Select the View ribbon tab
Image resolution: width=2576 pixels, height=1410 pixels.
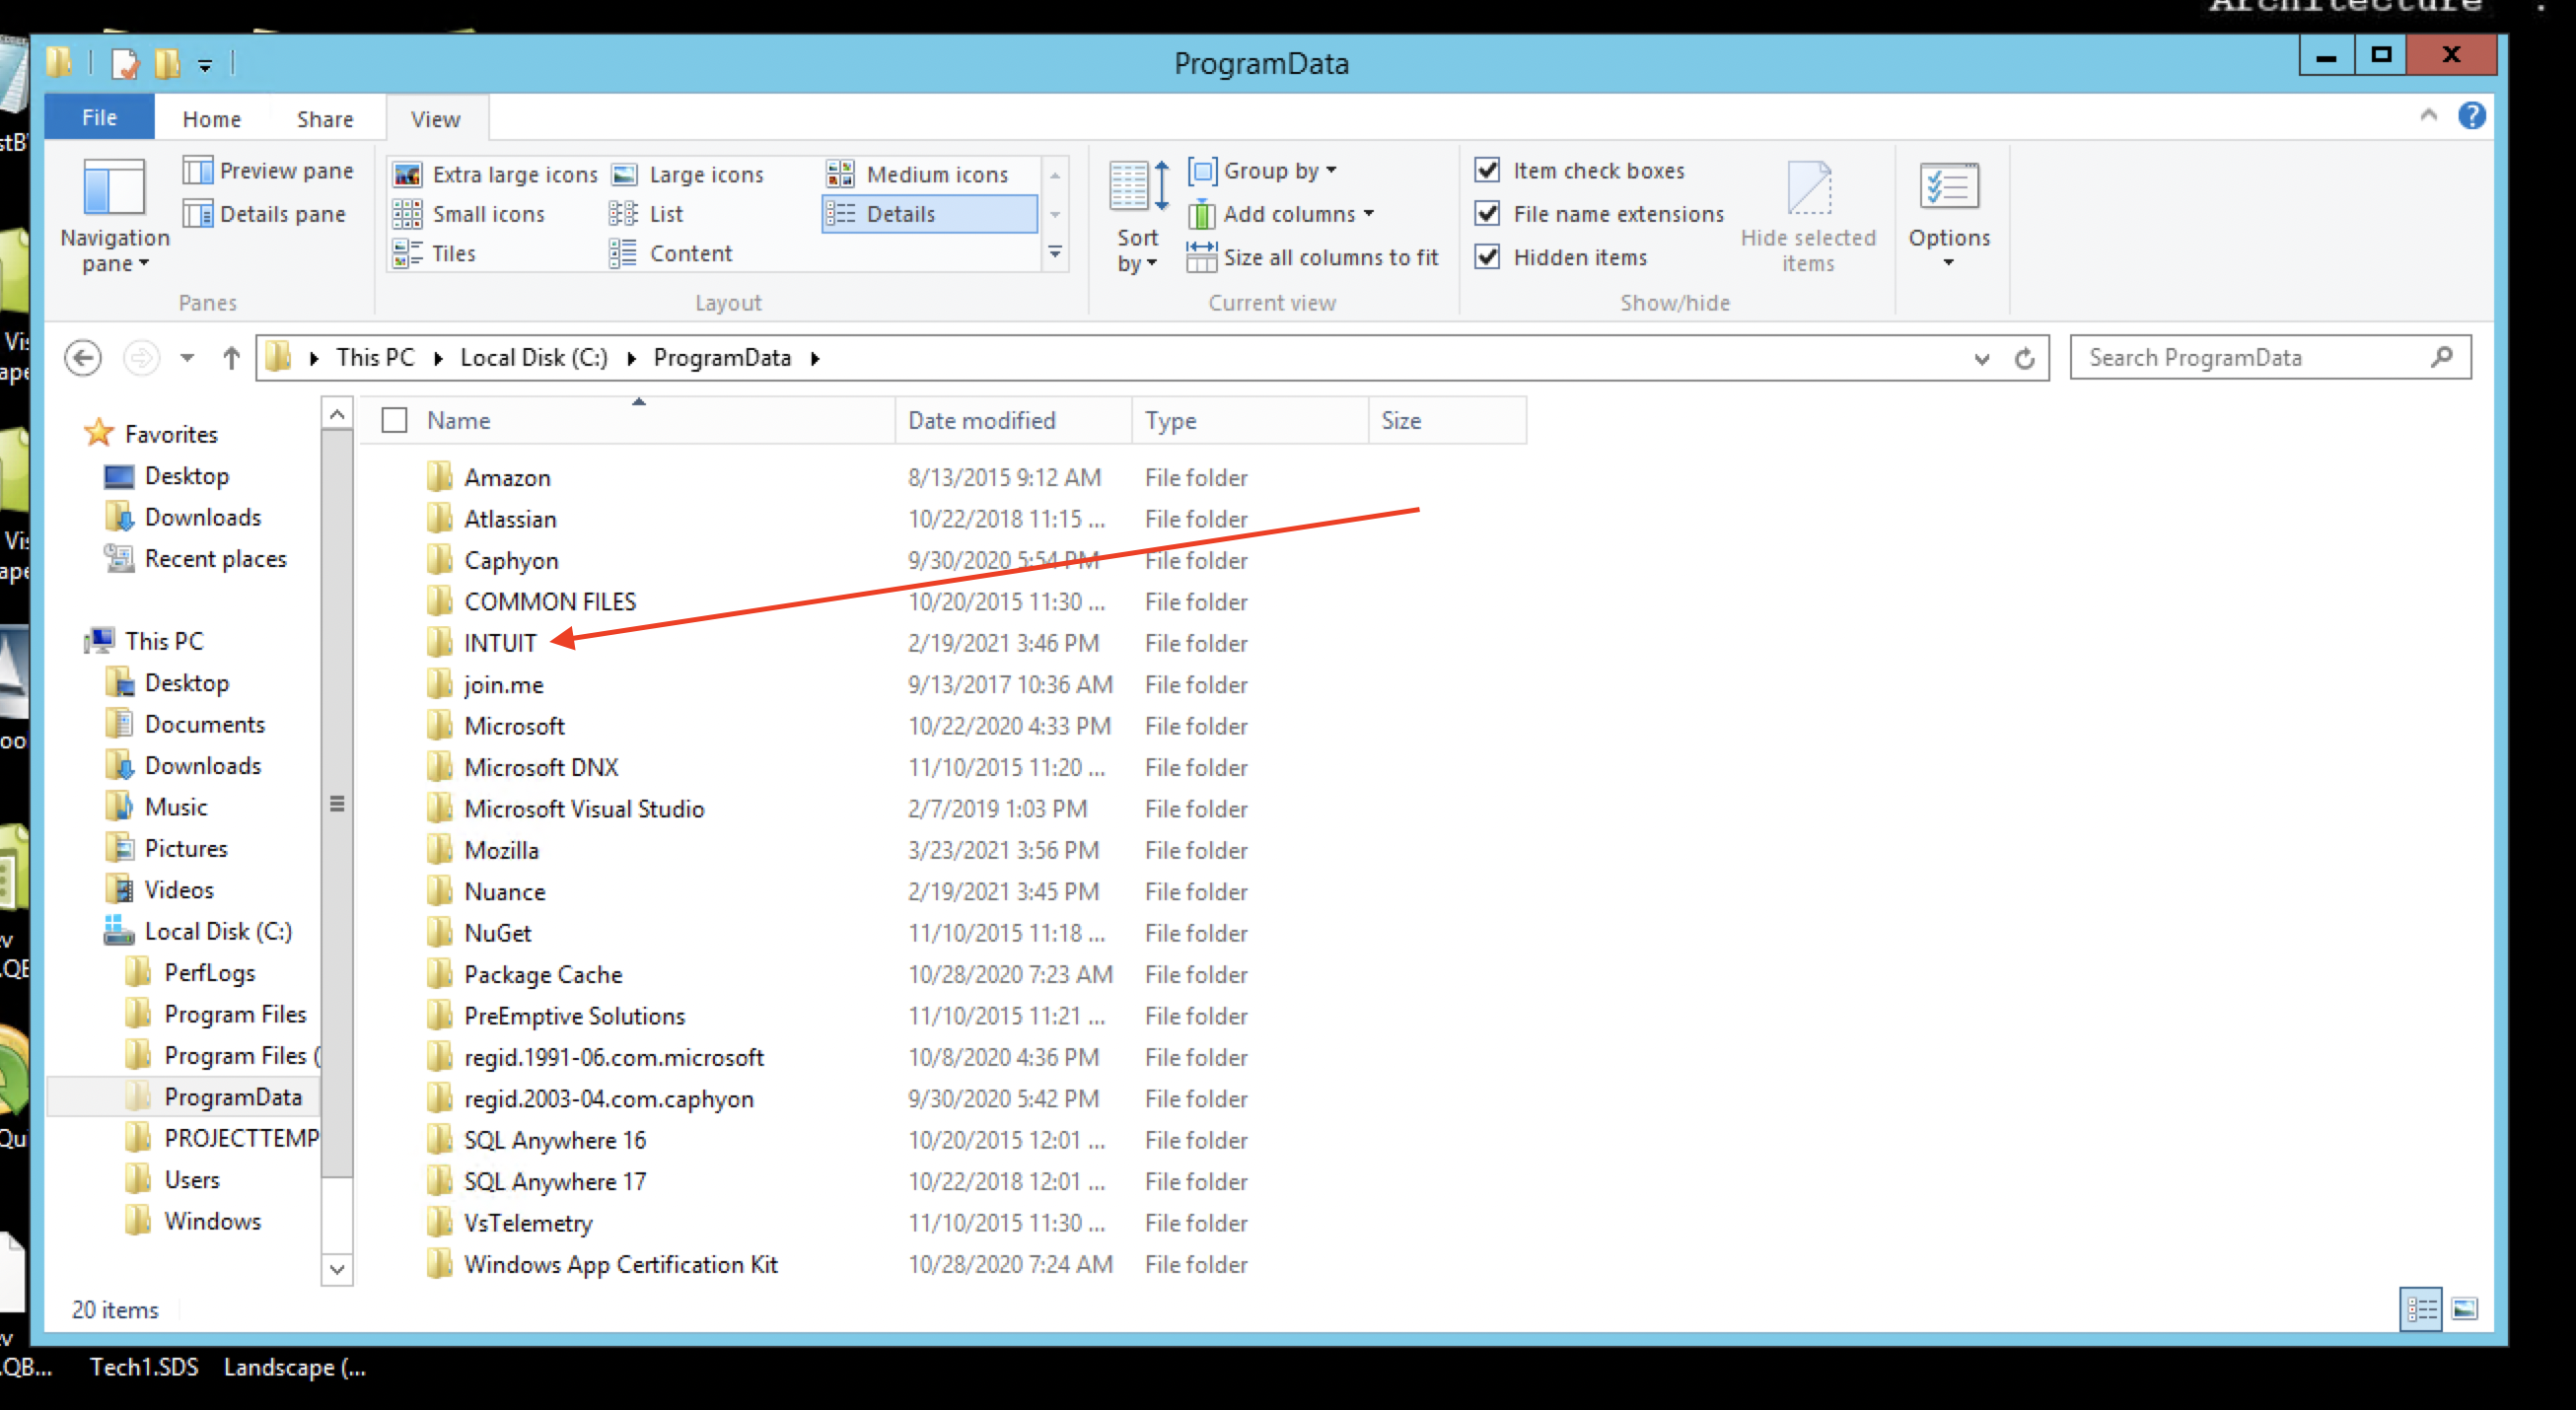[436, 119]
